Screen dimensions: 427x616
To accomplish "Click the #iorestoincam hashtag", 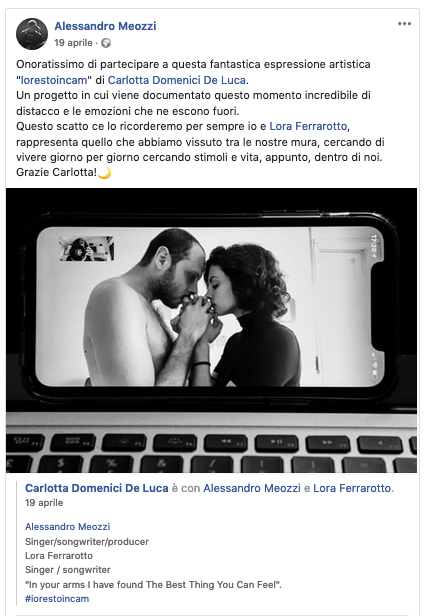I will pos(57,599).
